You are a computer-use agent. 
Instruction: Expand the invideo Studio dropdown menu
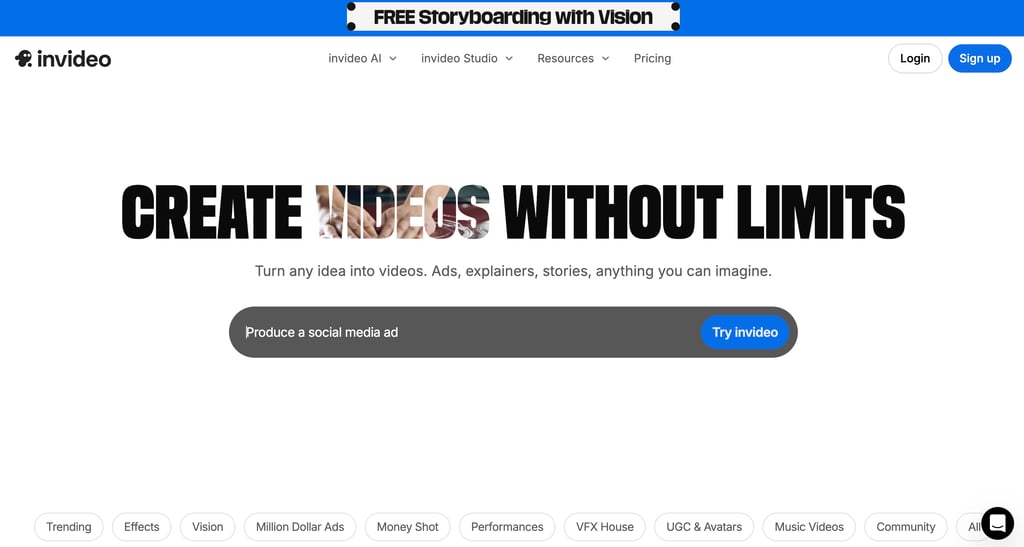coord(467,59)
